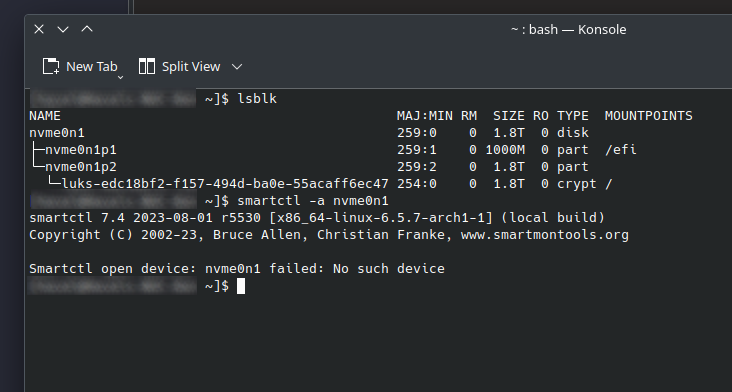Click the Split View panes icon
Viewport: 732px width, 392px height.
click(147, 66)
